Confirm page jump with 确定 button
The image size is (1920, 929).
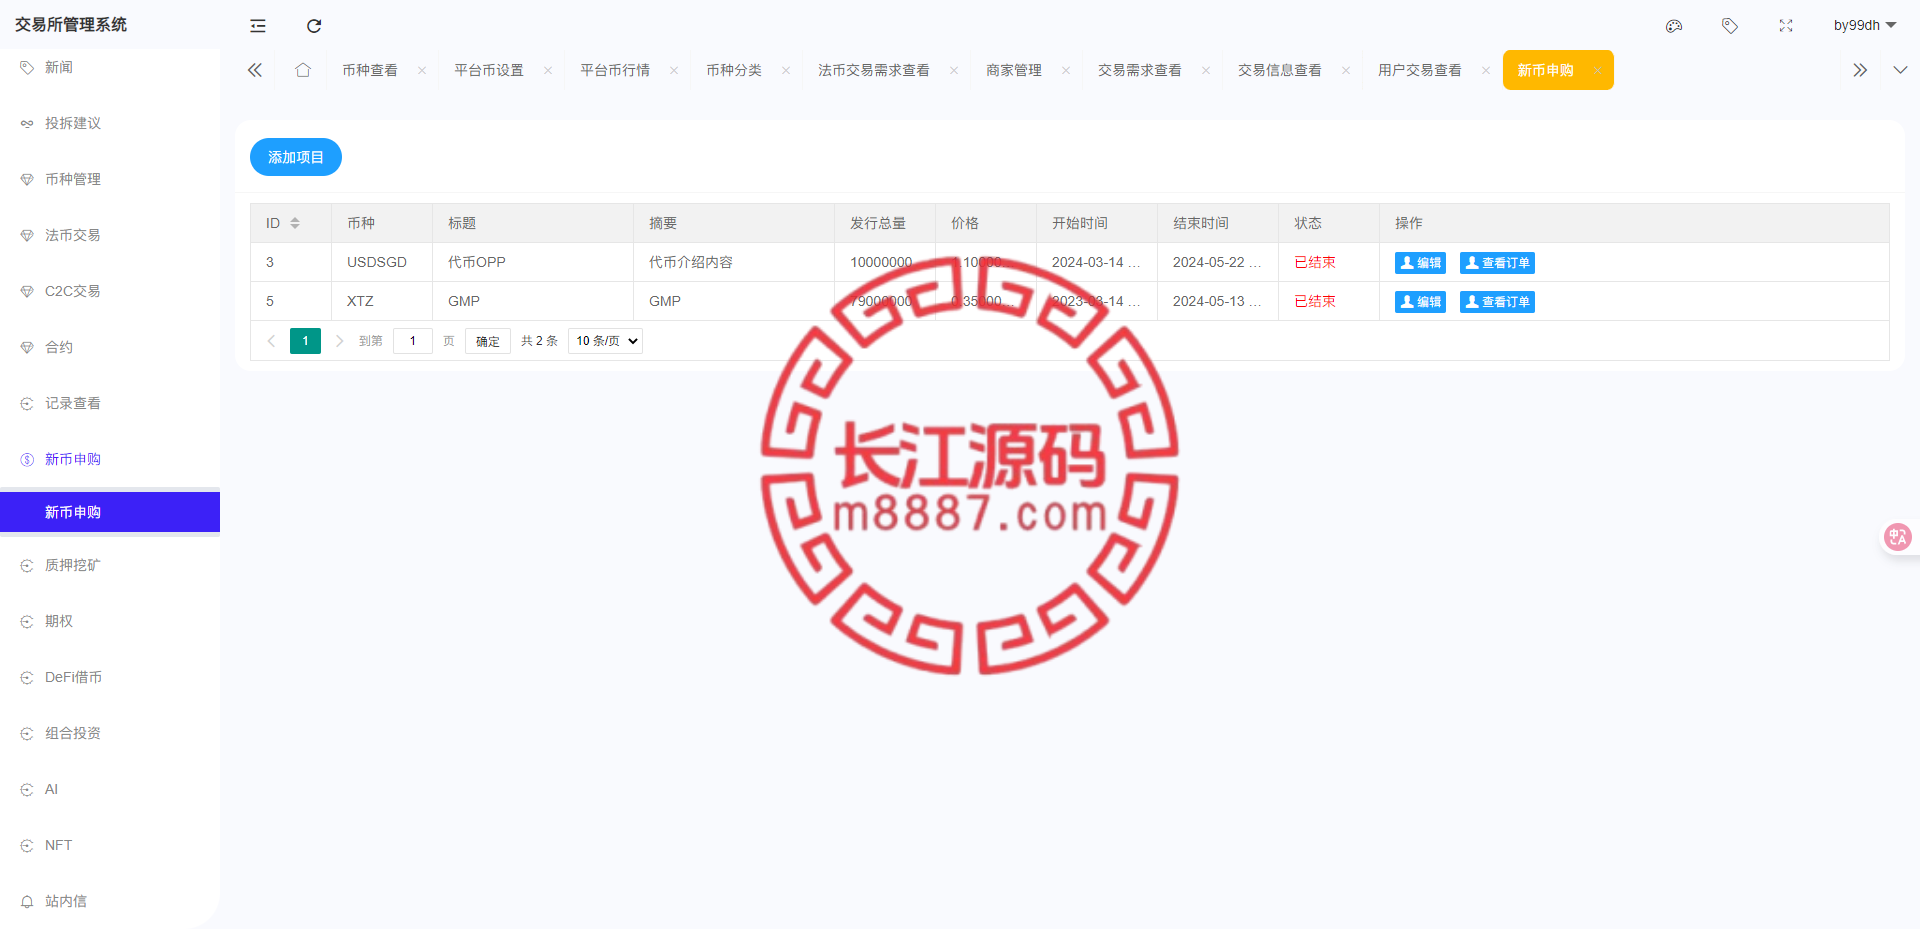click(x=488, y=341)
